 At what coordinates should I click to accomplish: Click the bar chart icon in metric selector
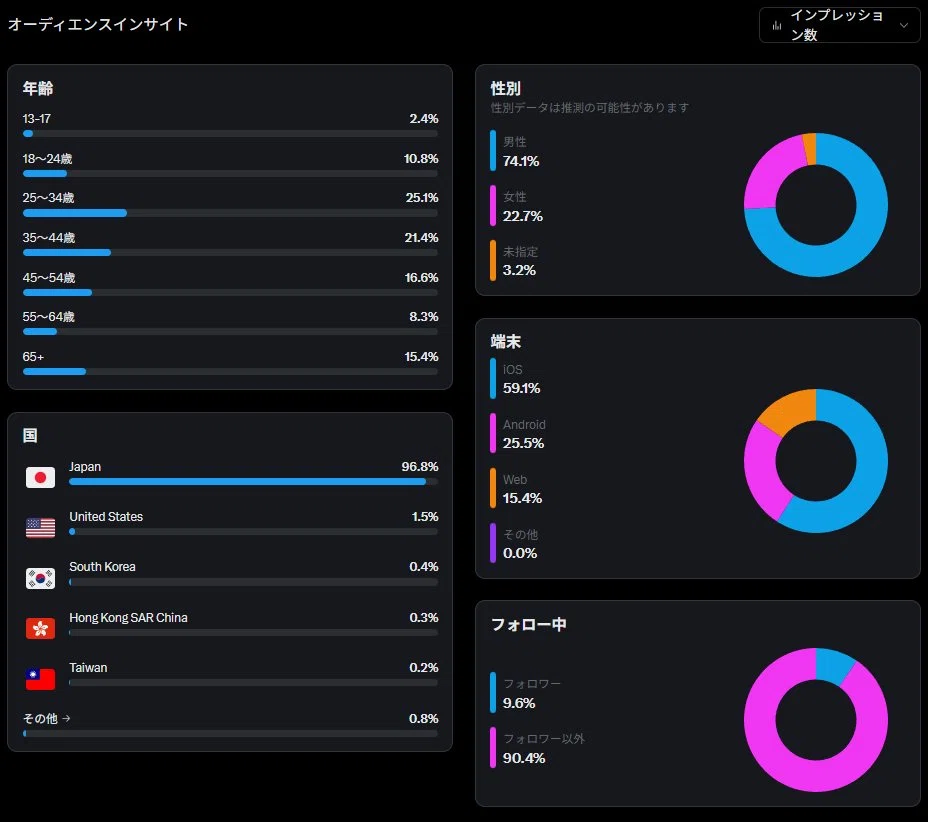click(x=776, y=25)
